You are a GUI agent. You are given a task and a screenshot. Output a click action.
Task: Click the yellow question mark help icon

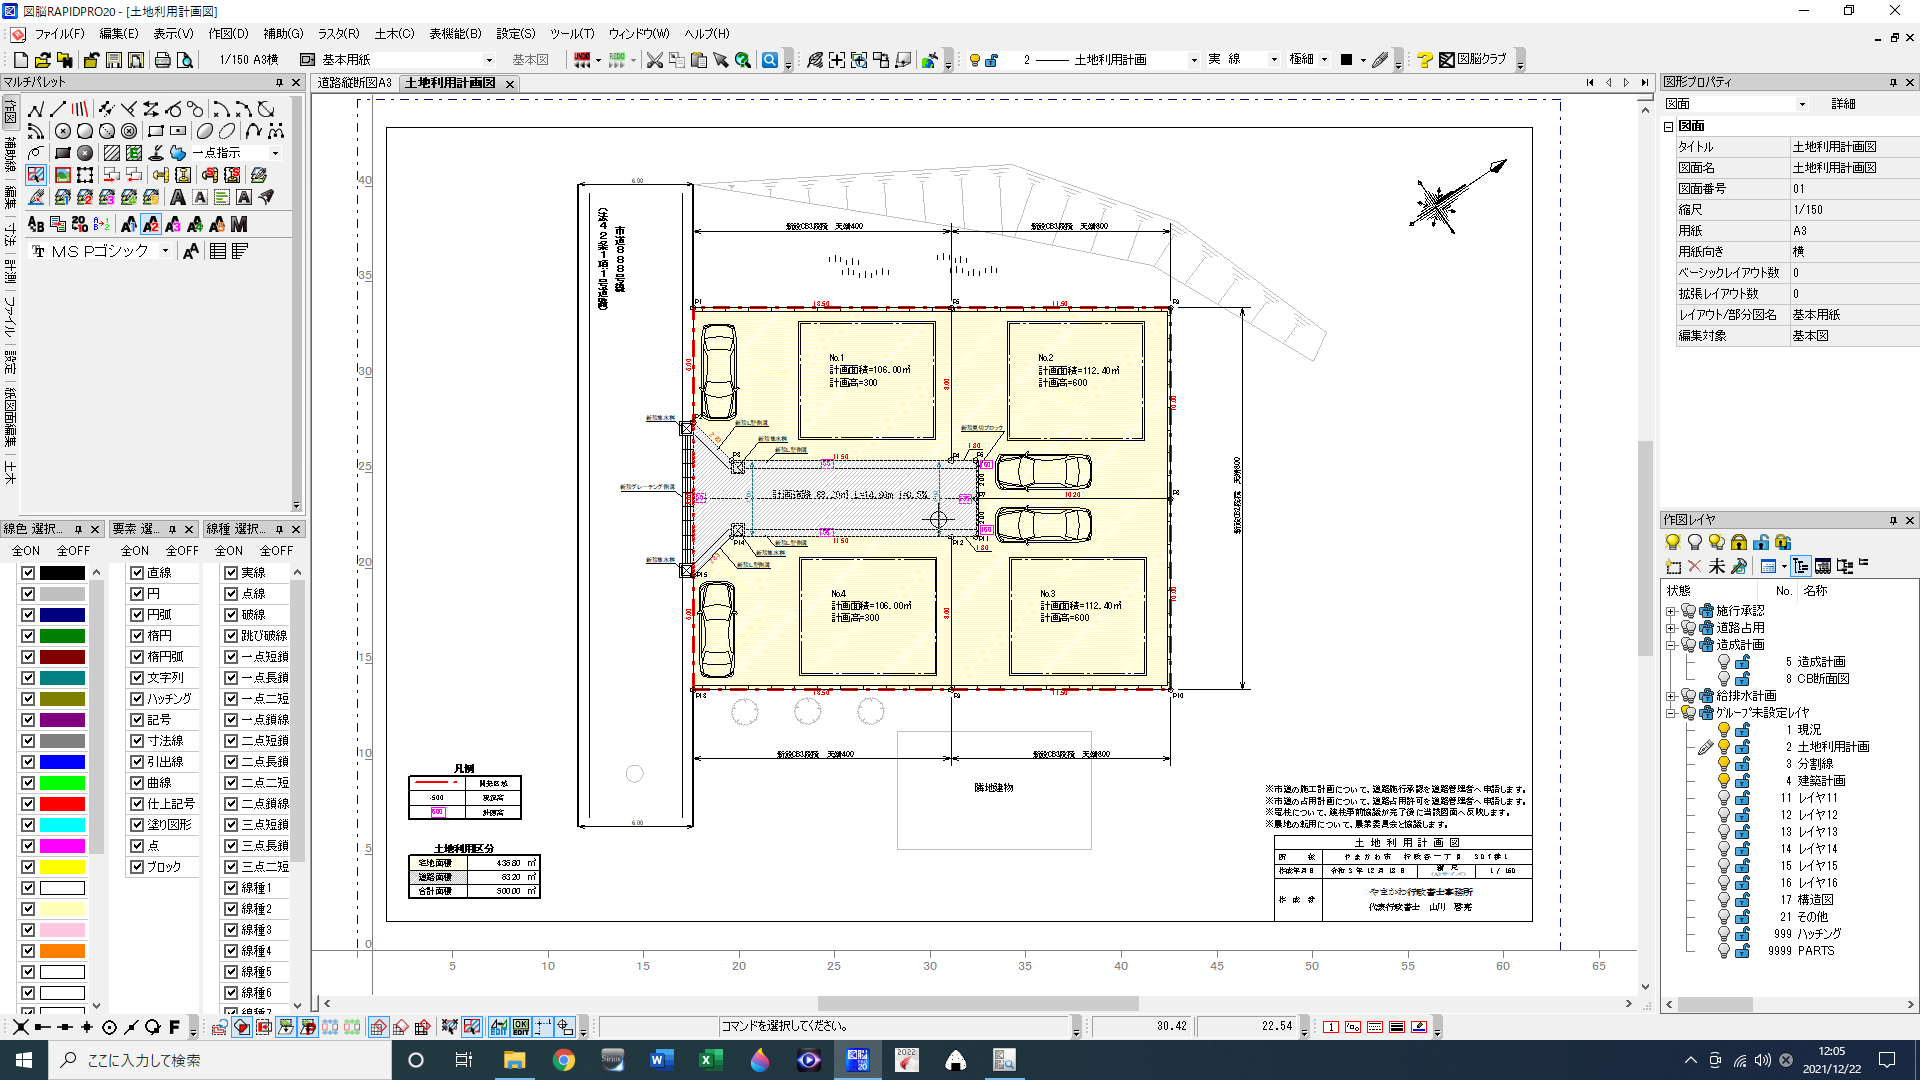pyautogui.click(x=1425, y=60)
